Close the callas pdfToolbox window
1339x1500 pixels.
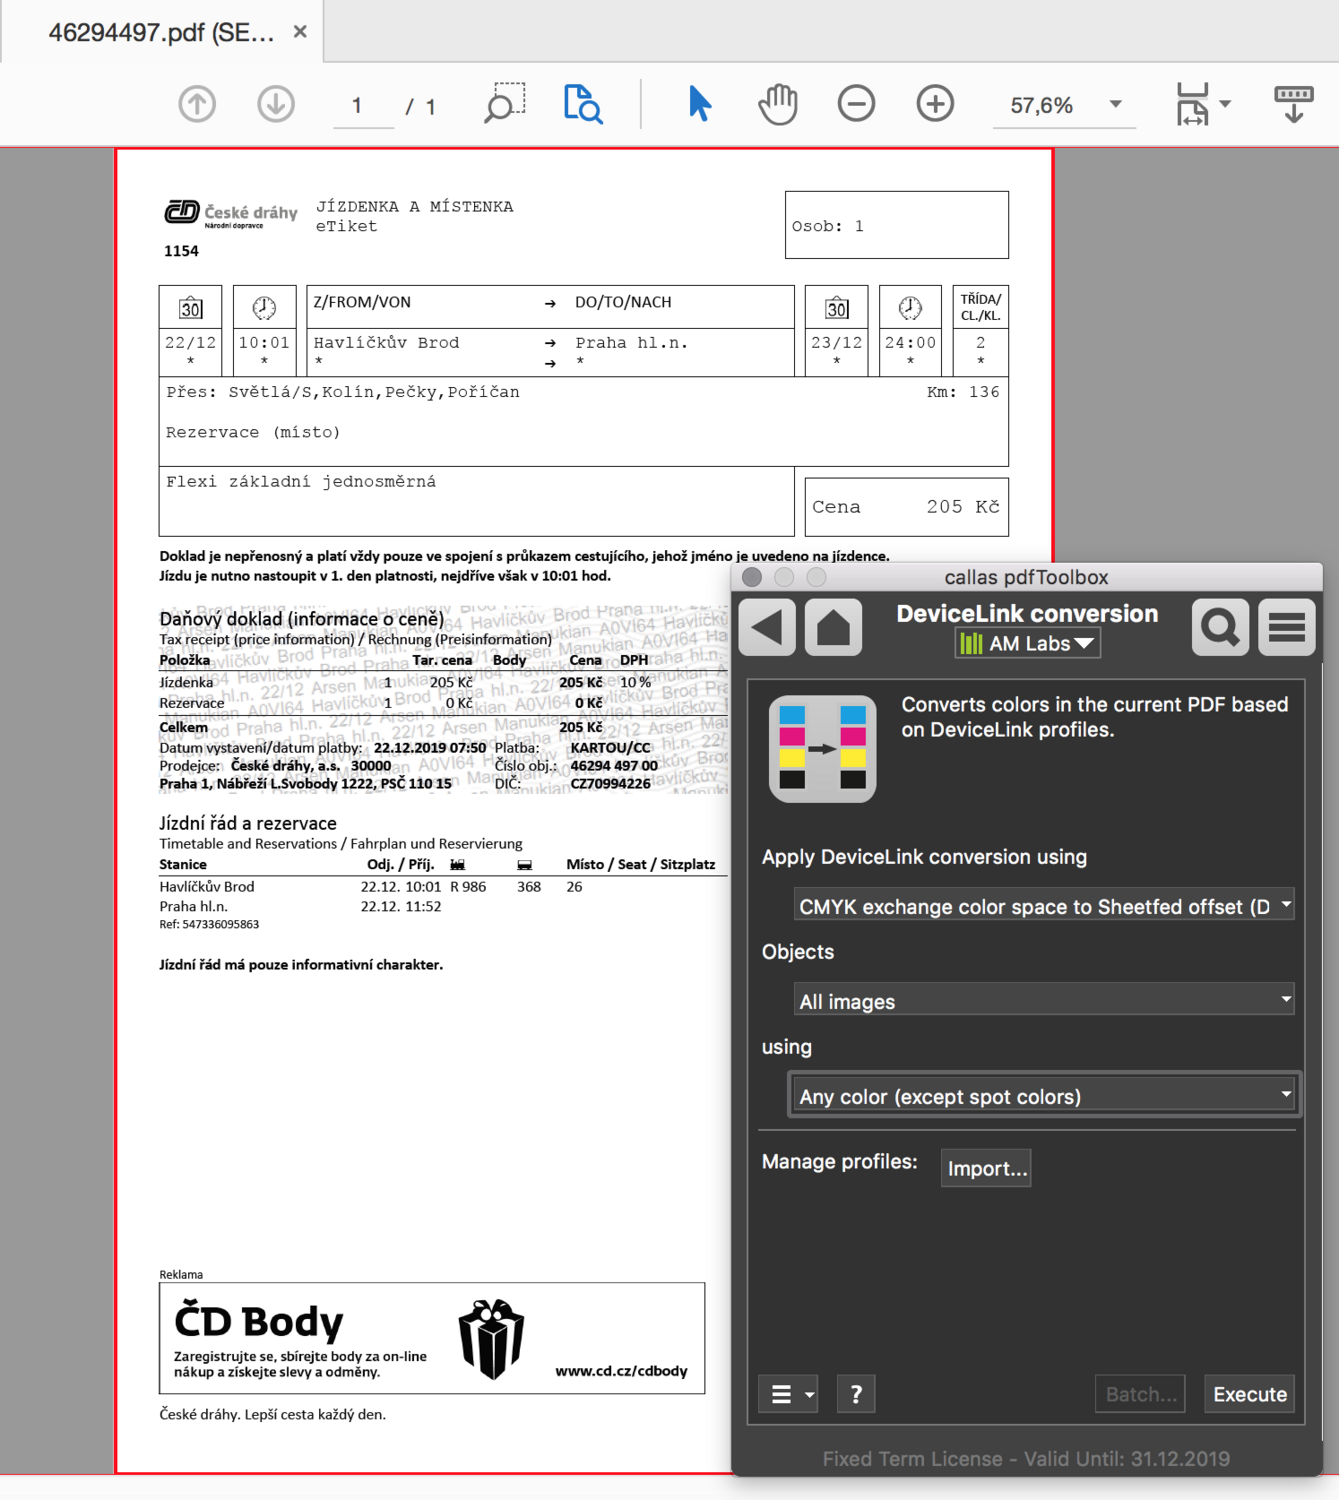pyautogui.click(x=753, y=577)
